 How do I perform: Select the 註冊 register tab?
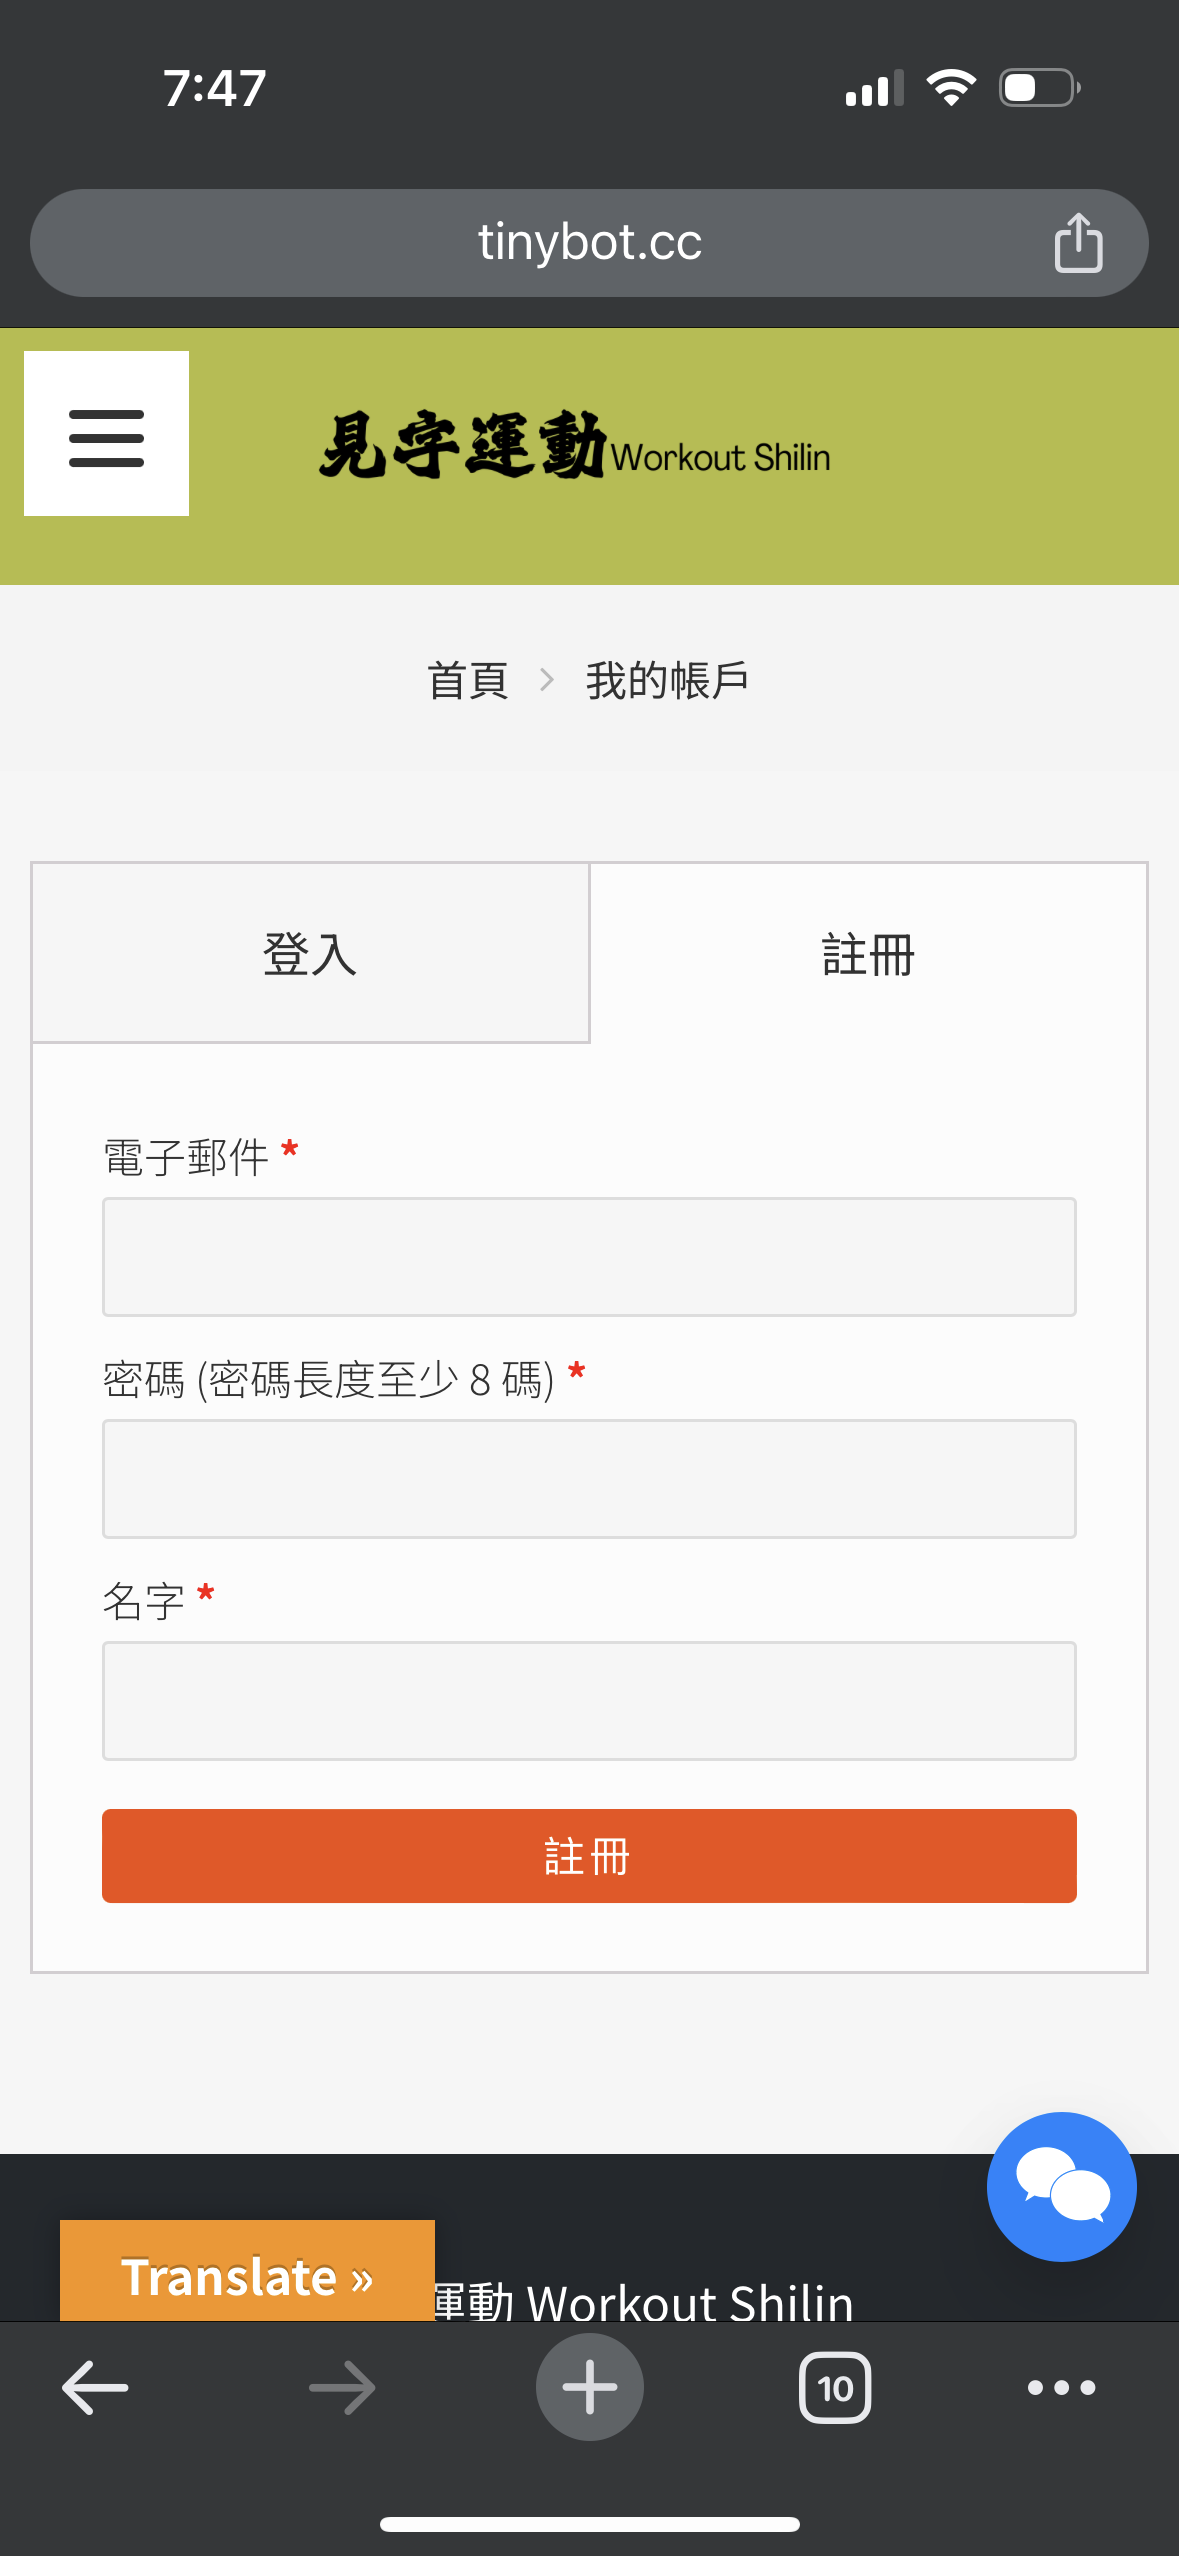click(868, 953)
